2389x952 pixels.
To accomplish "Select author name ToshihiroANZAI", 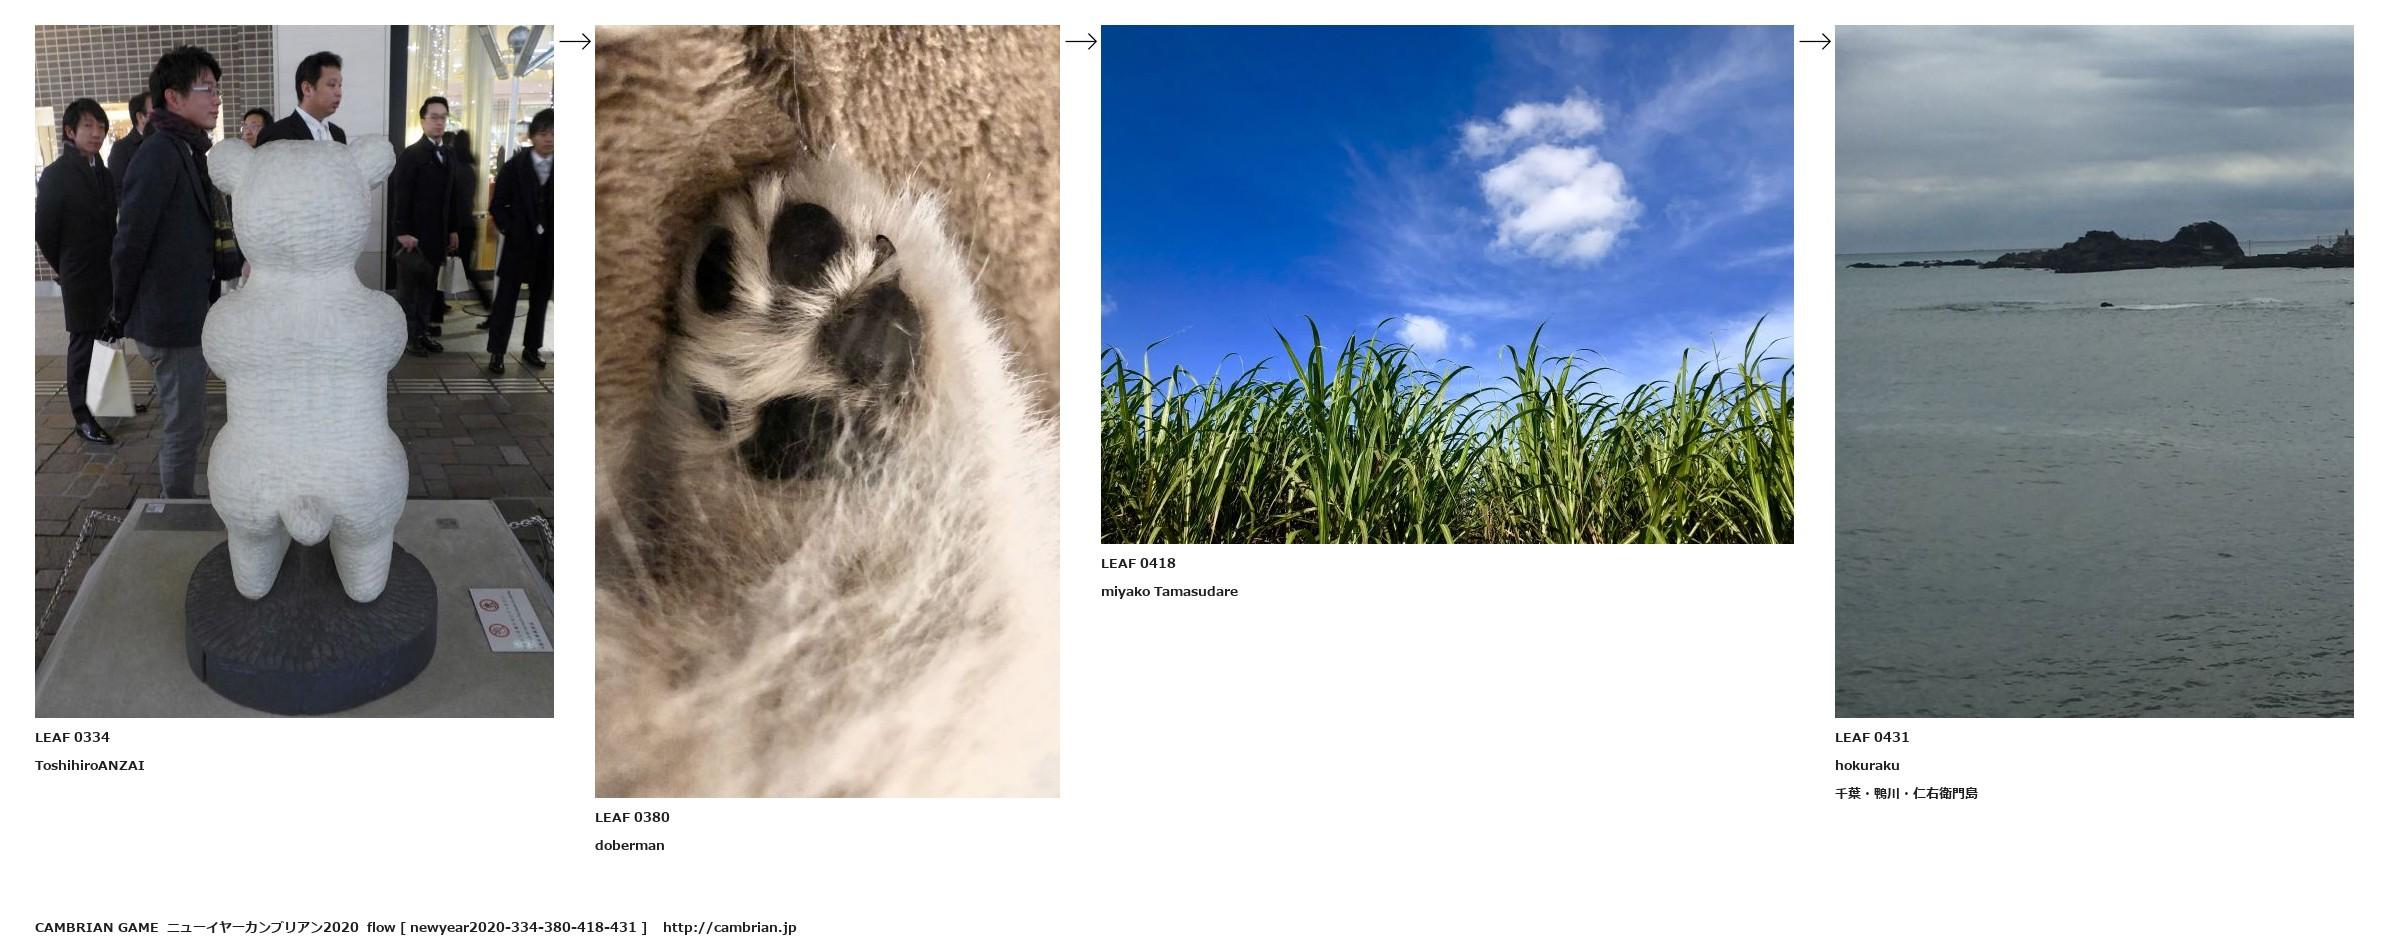I will tap(90, 765).
